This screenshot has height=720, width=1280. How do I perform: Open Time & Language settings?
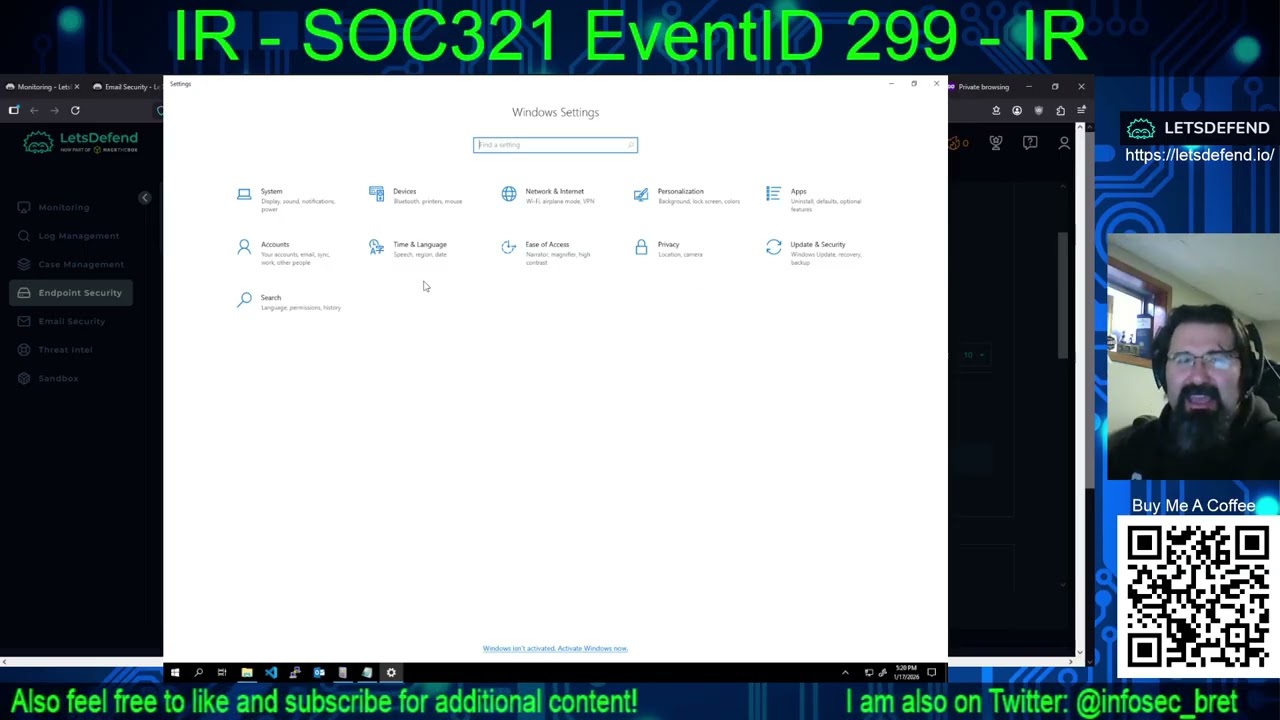(410, 249)
